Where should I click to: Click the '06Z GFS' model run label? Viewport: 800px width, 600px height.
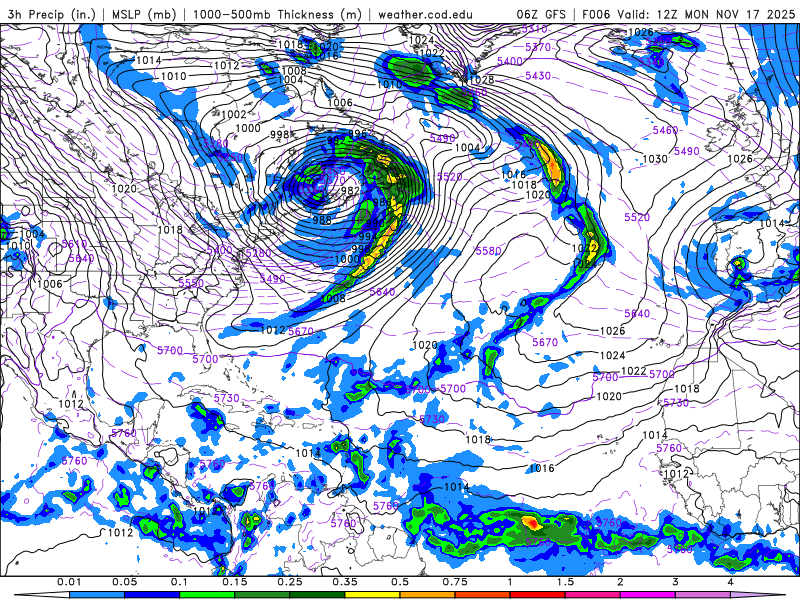pos(541,14)
